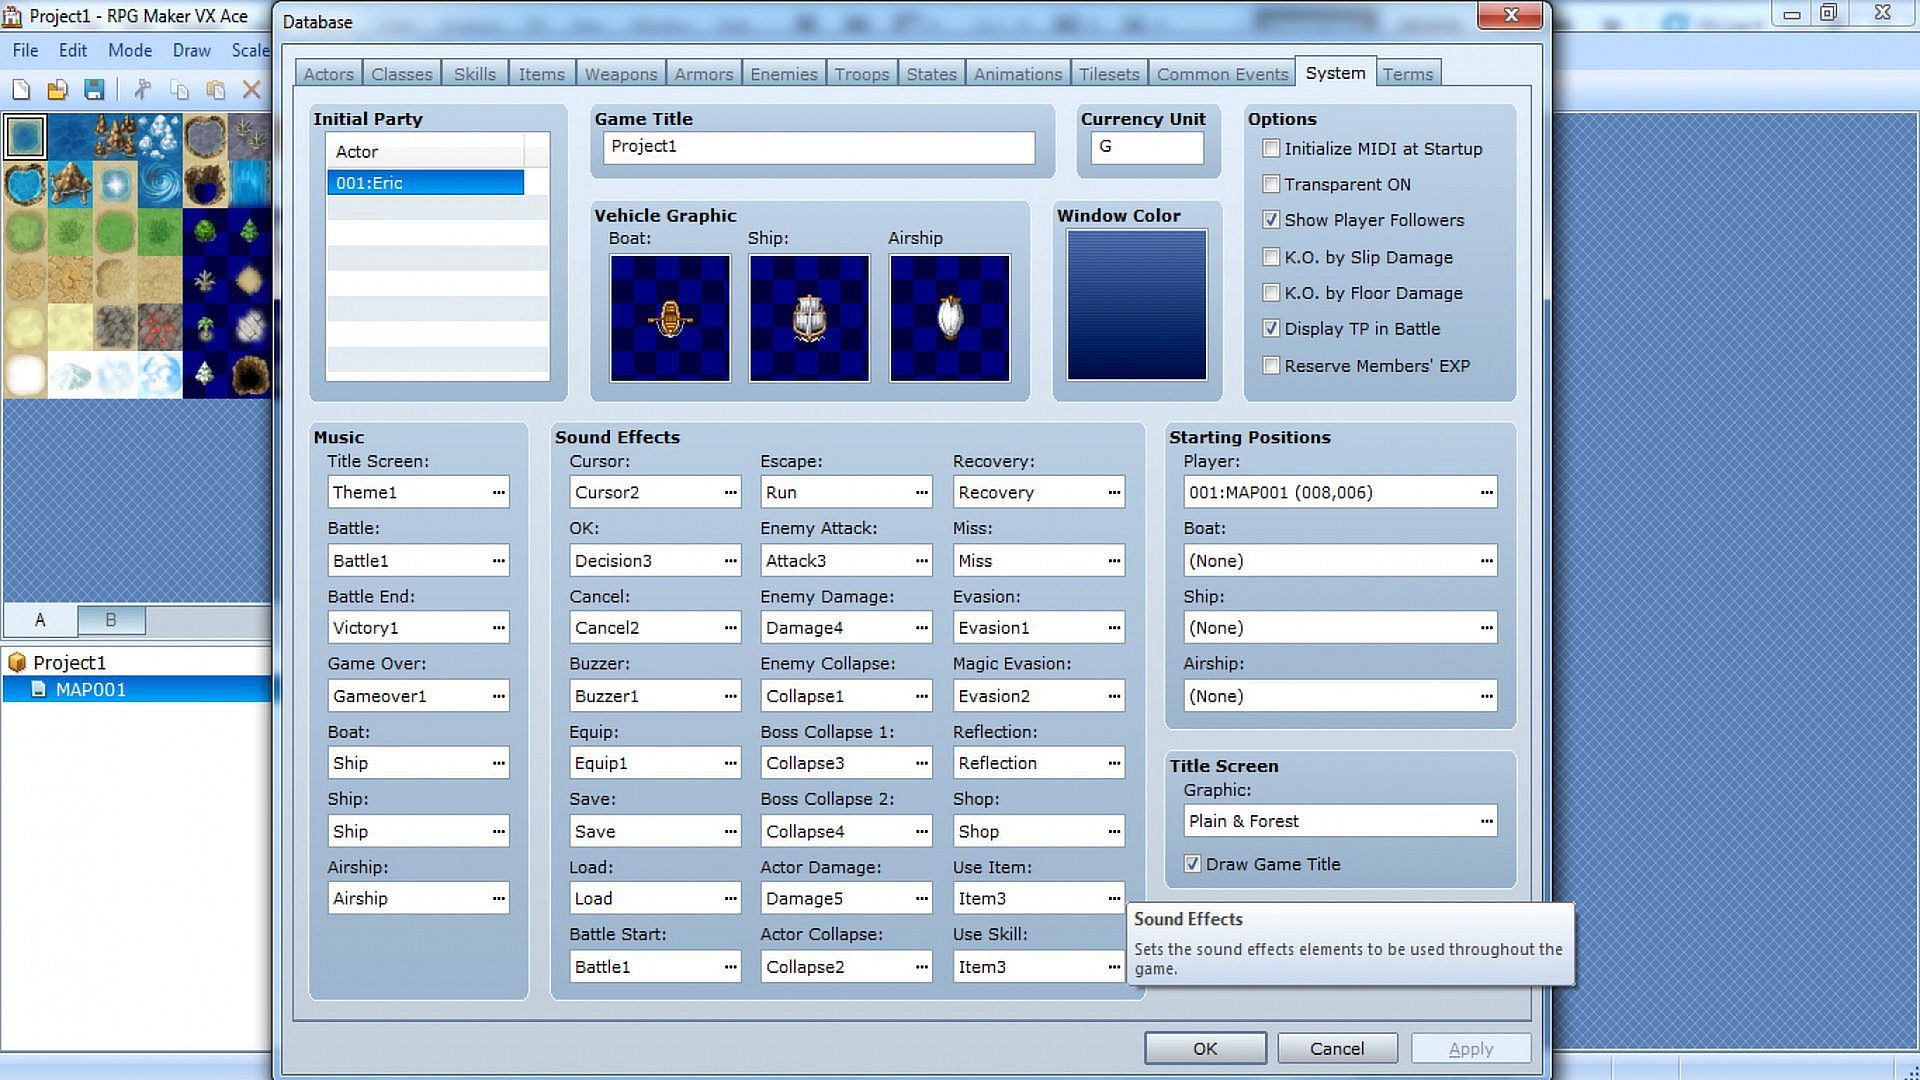Select the Boat vehicle graphic
The image size is (1920, 1080).
tap(670, 318)
